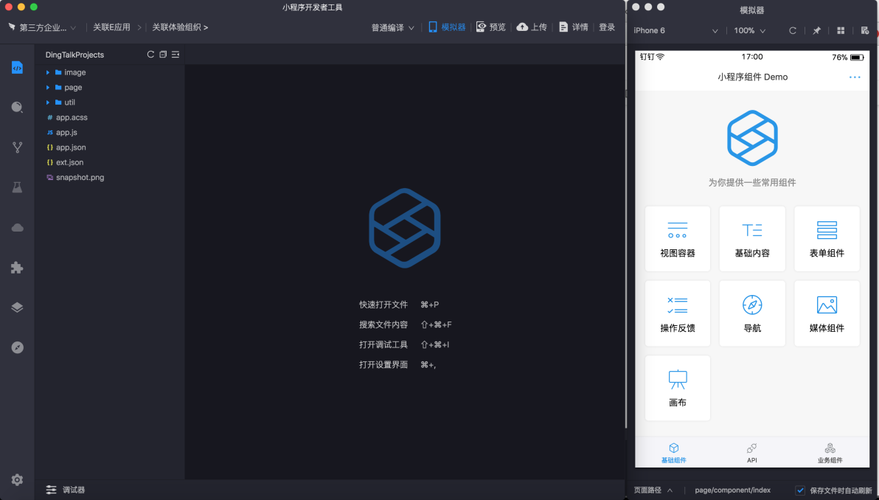Open the search panel in the sidebar
This screenshot has height=500, width=879.
(x=17, y=107)
